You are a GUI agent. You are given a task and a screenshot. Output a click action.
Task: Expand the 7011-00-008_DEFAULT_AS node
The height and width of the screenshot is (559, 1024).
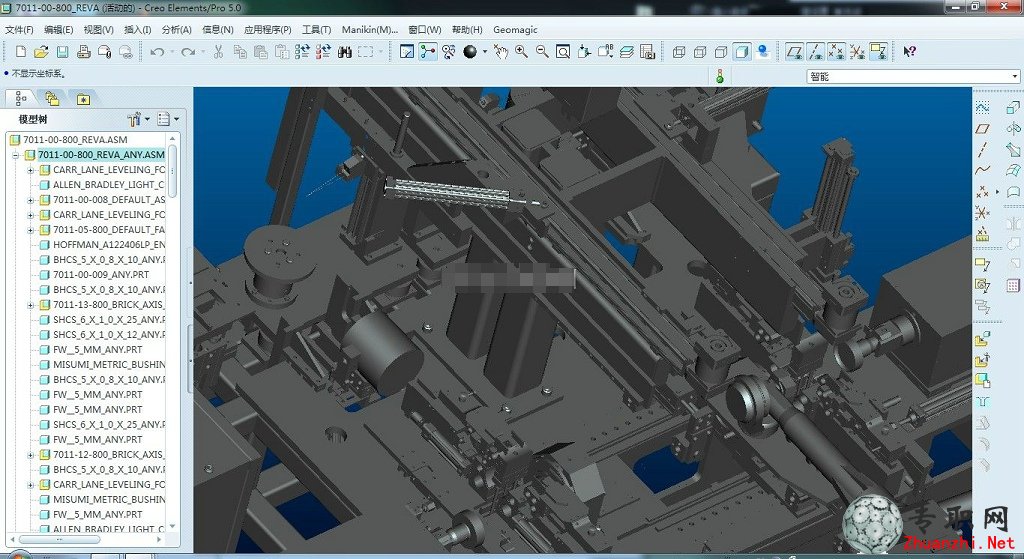point(31,200)
